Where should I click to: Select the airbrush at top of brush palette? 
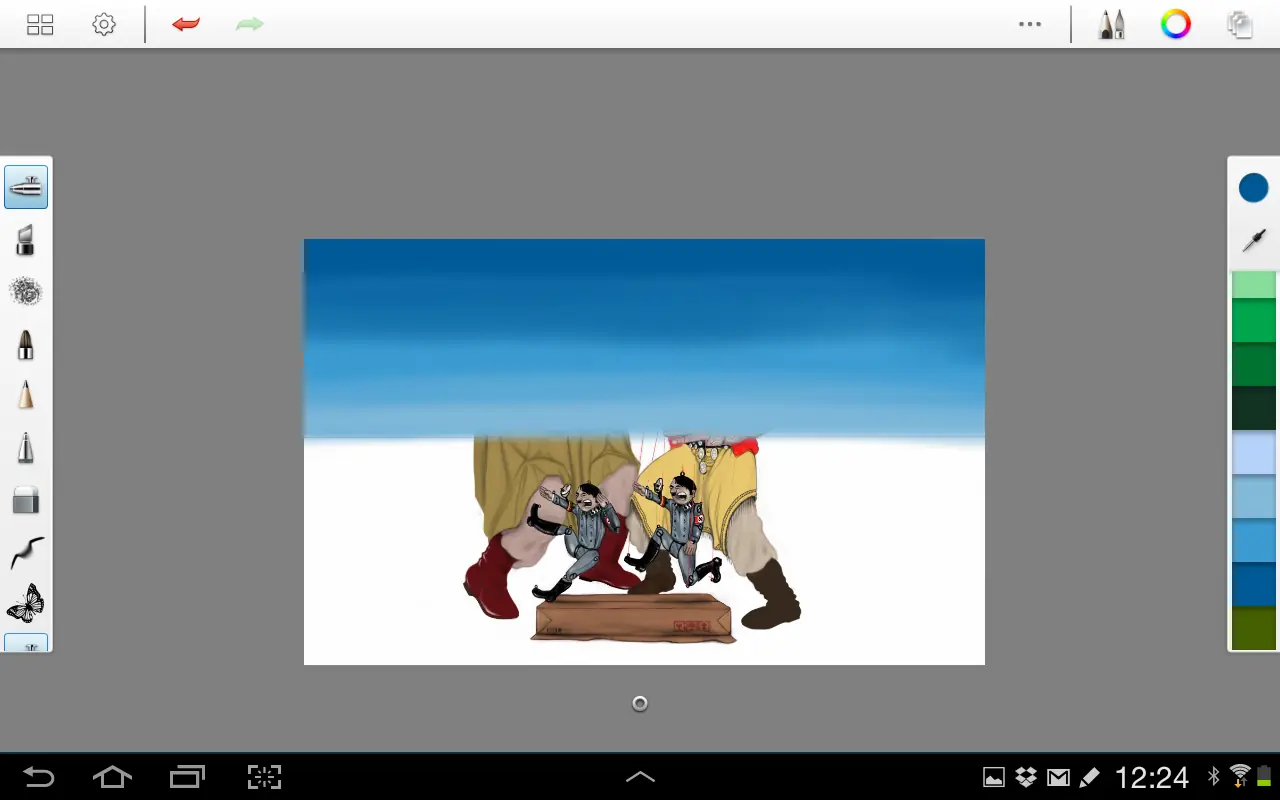26,187
